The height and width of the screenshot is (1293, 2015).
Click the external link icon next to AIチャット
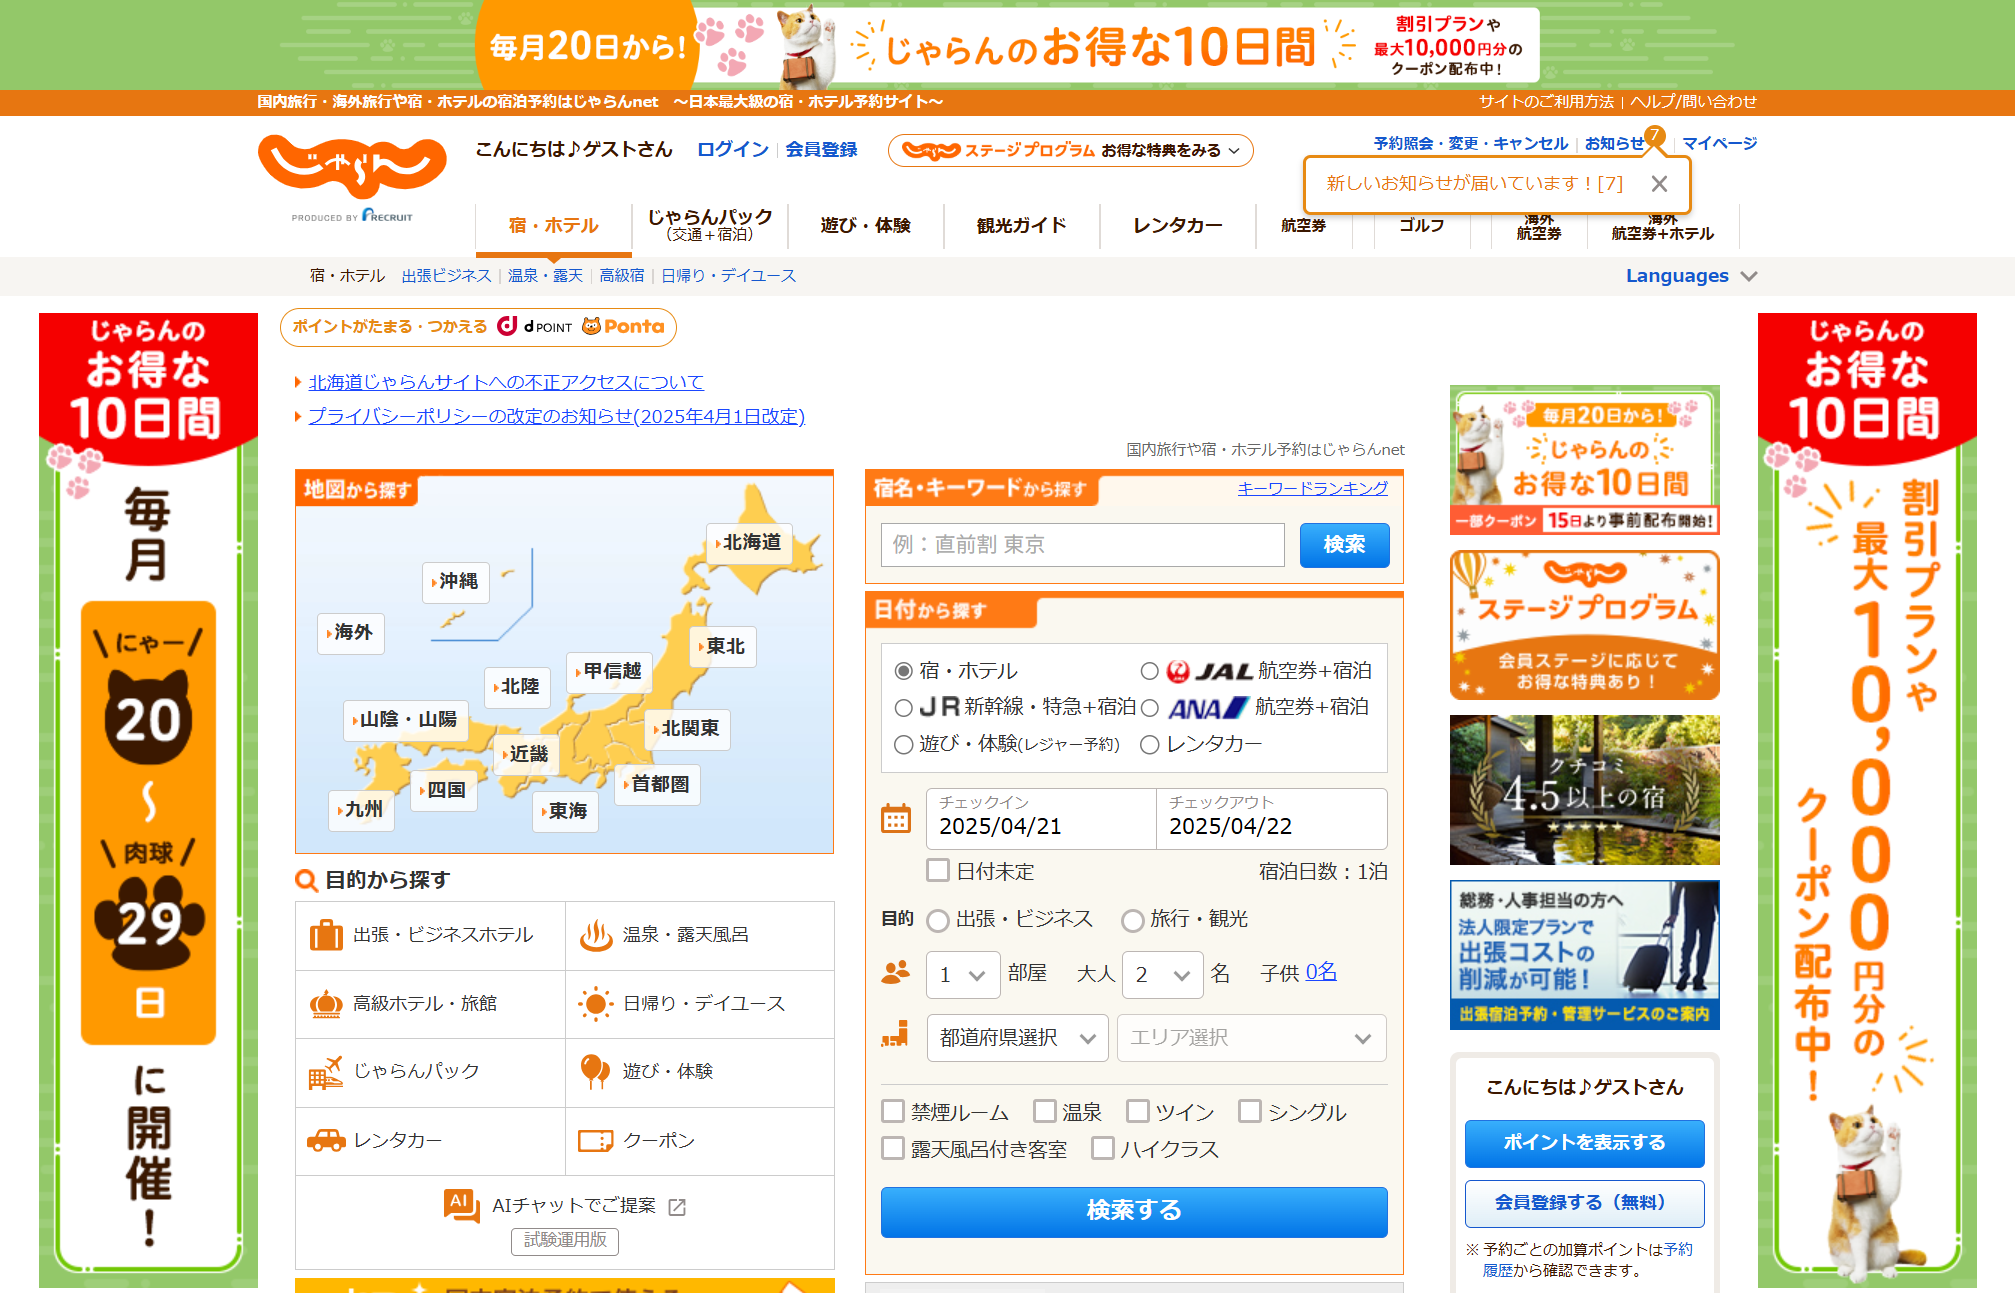677,1207
